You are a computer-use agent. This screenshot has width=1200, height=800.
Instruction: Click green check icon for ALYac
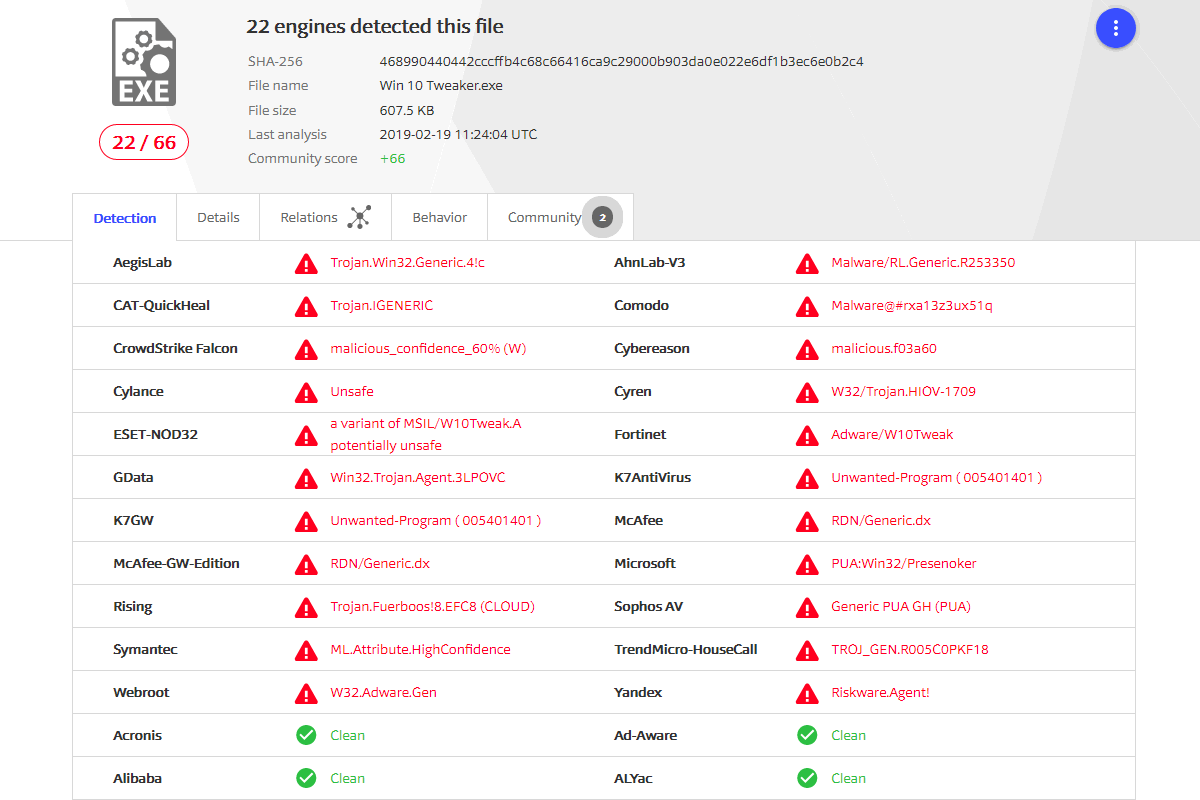pyautogui.click(x=807, y=778)
